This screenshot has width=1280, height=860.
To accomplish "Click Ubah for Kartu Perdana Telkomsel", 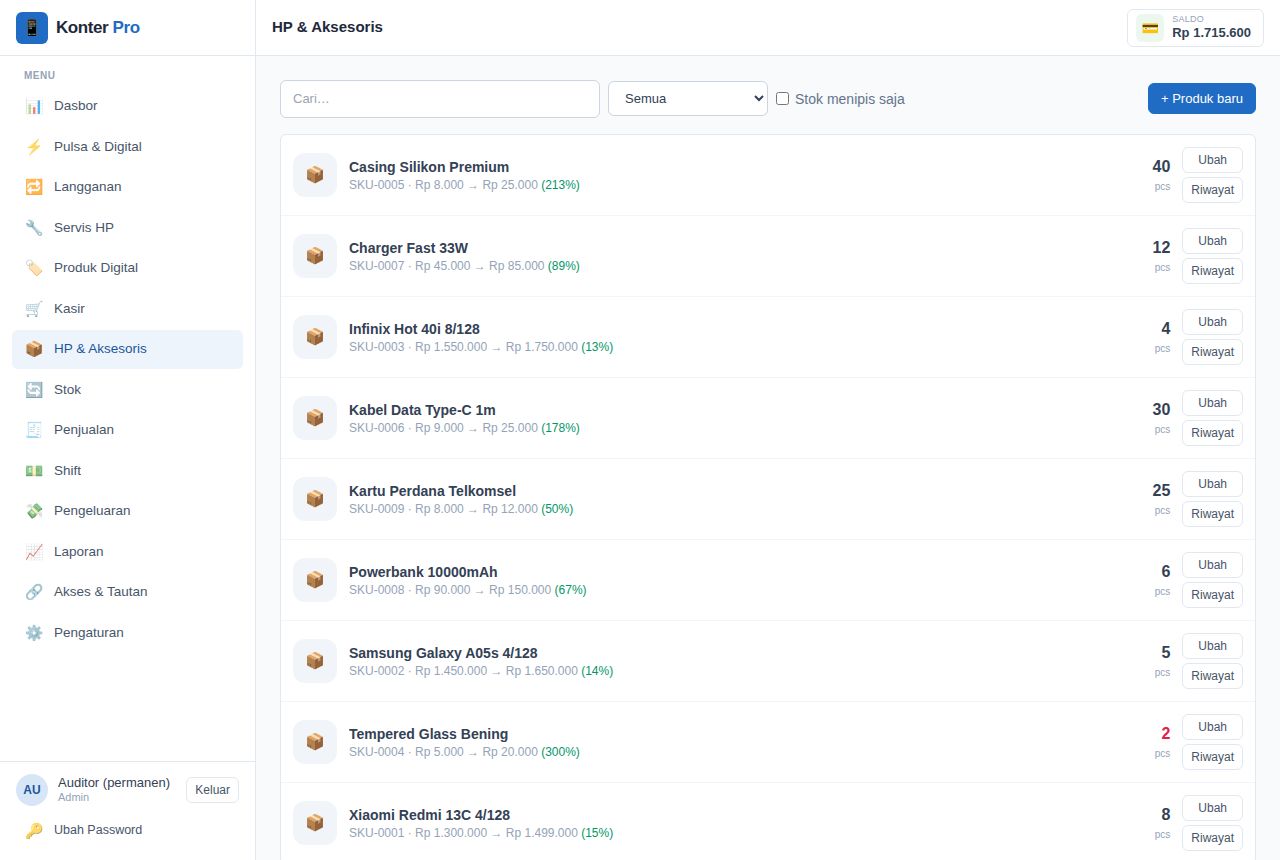I will pyautogui.click(x=1212, y=484).
